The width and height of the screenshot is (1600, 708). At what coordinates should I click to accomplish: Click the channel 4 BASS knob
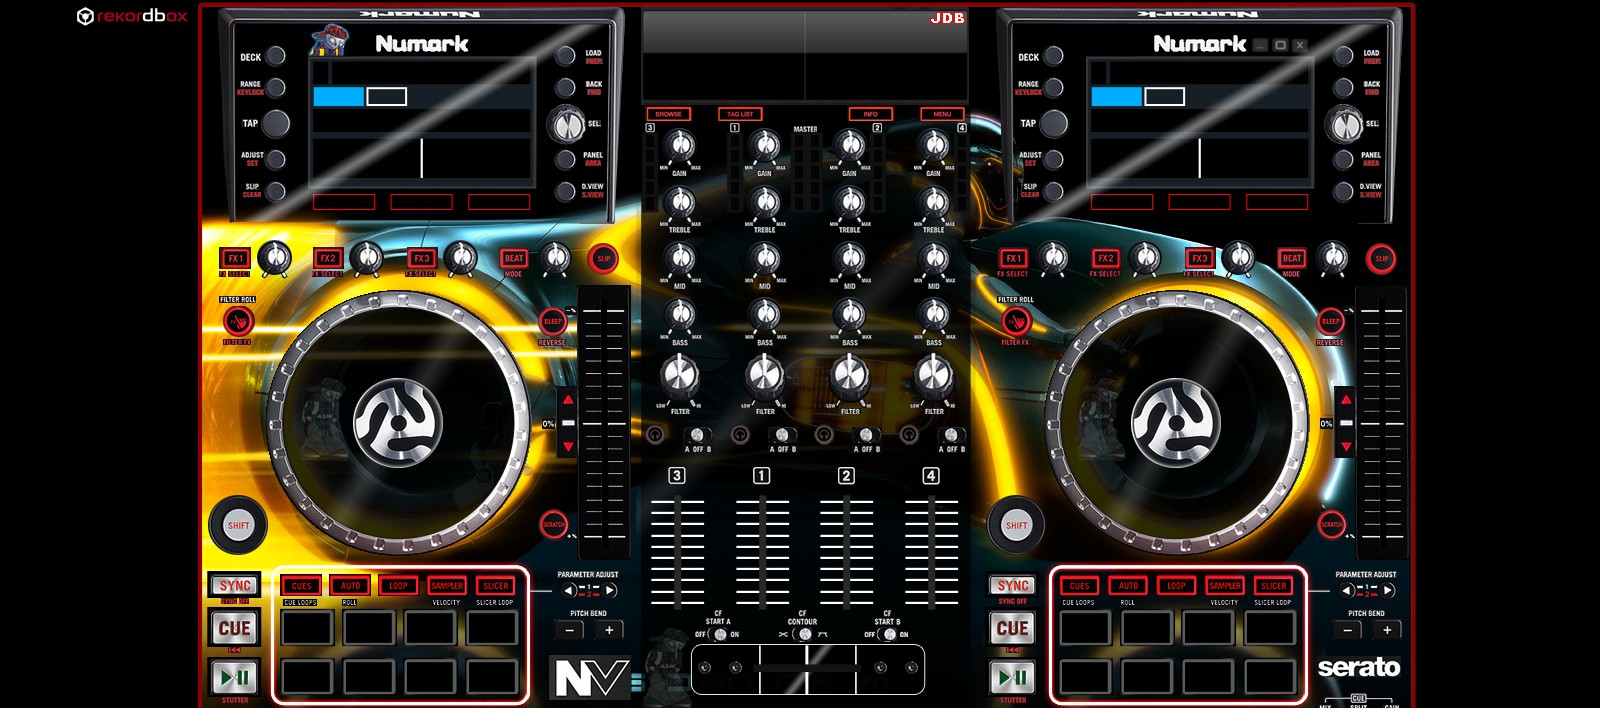(x=934, y=315)
